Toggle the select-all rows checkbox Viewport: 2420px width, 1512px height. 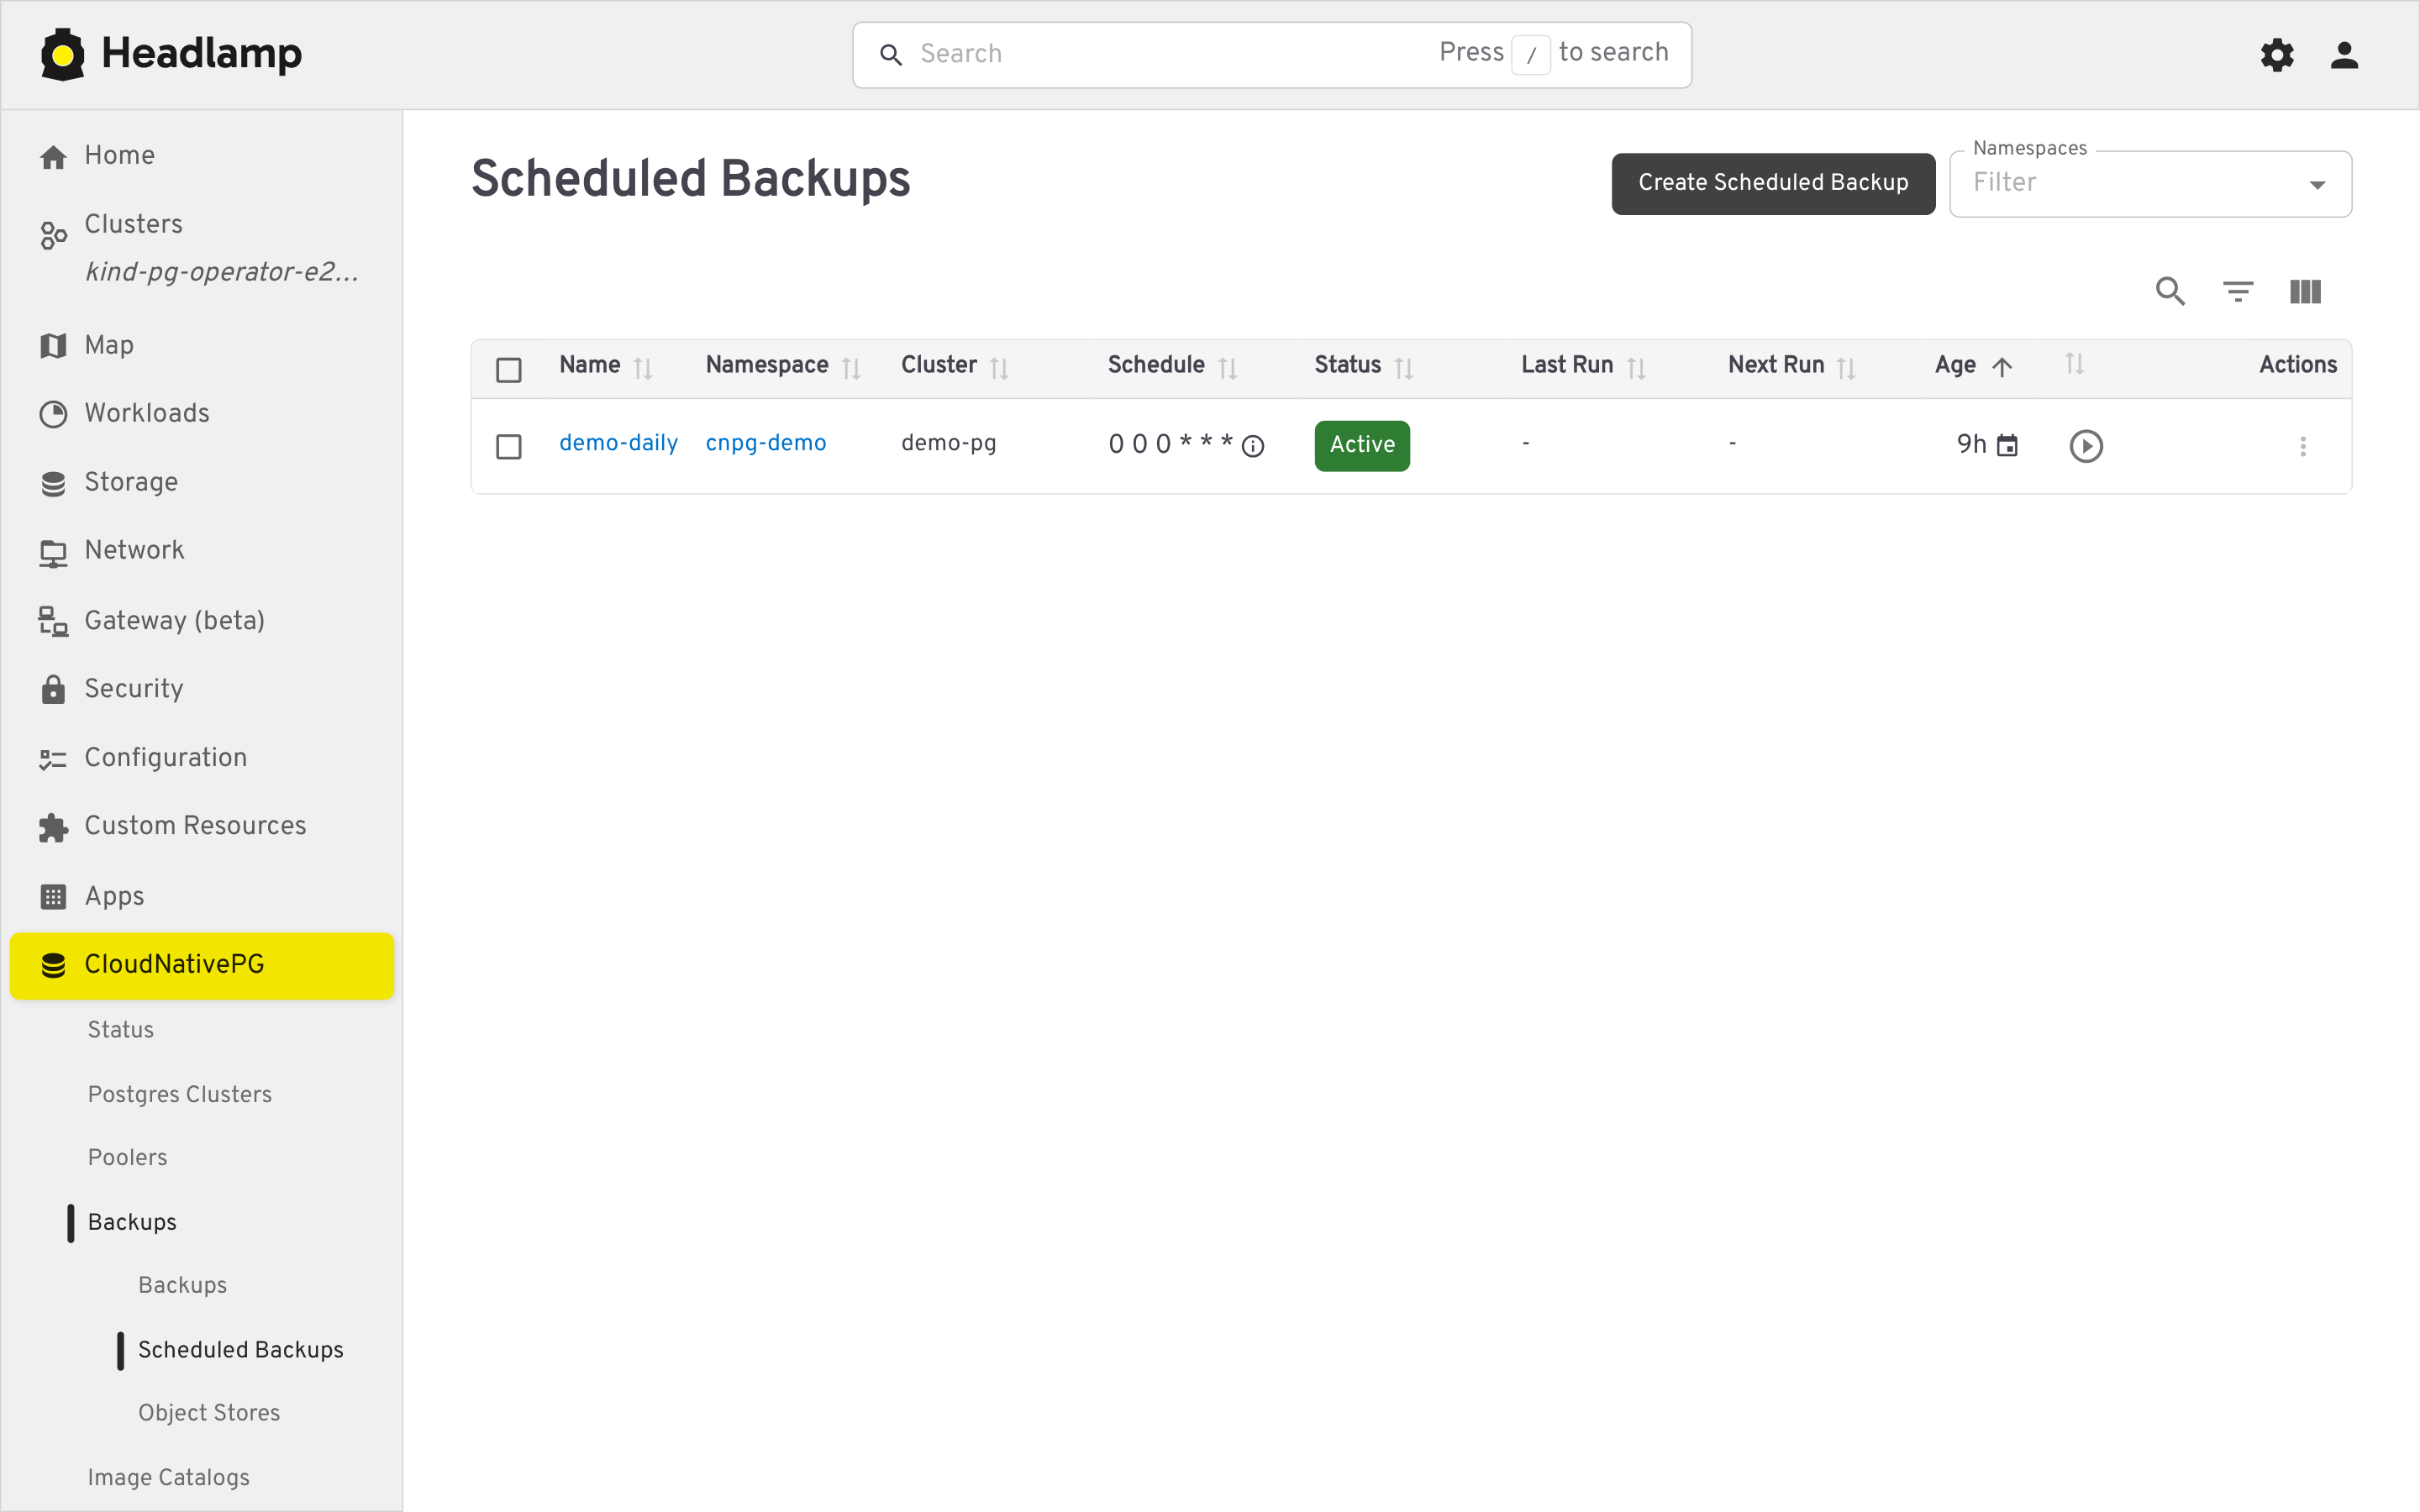[509, 370]
